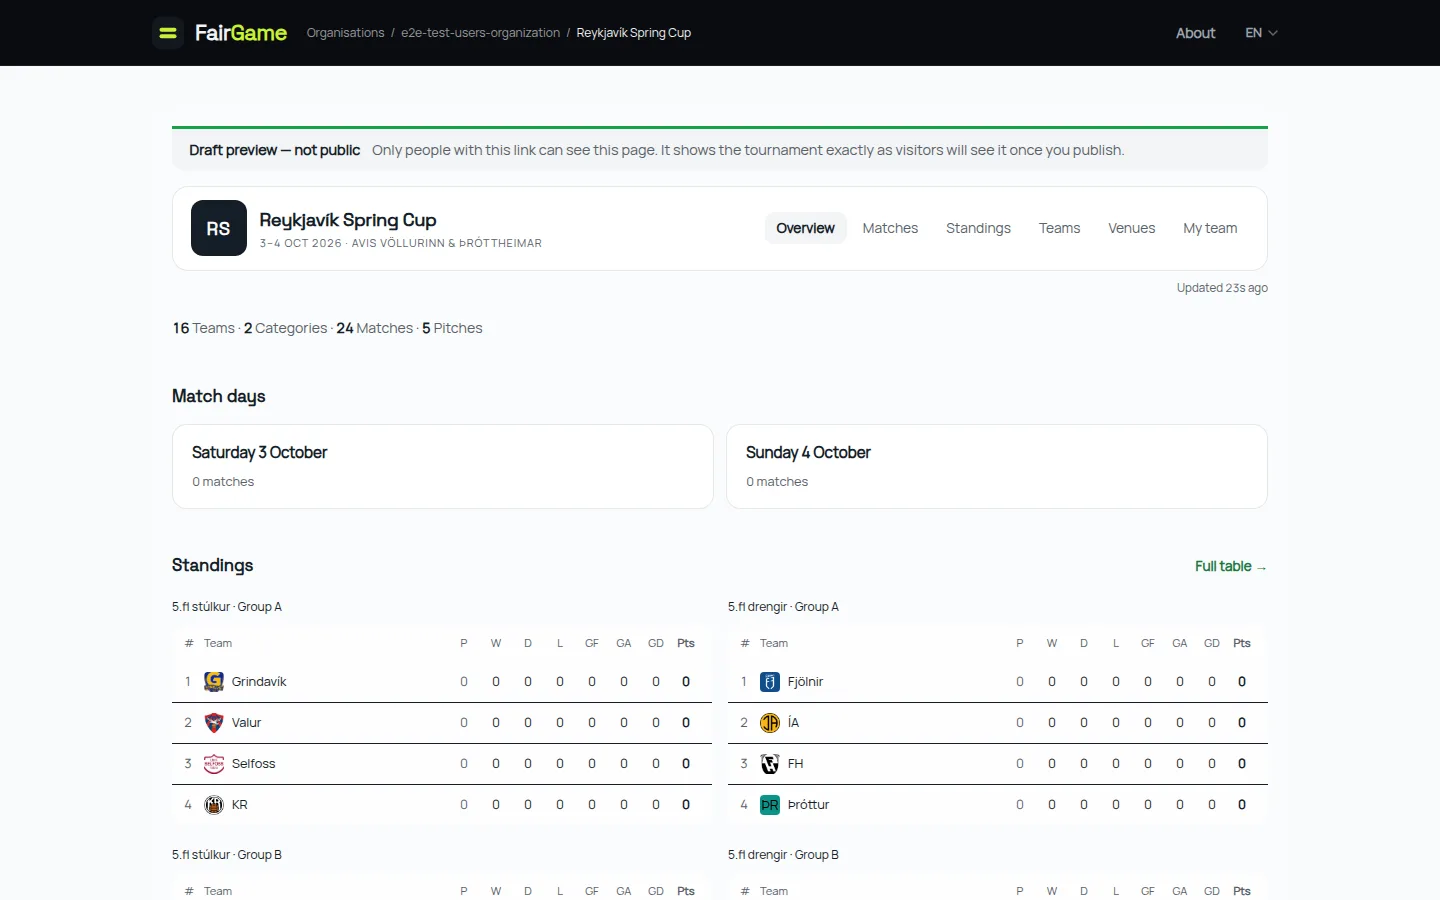1440x900 pixels.
Task: Click the FH team crest
Action: [x=770, y=764]
